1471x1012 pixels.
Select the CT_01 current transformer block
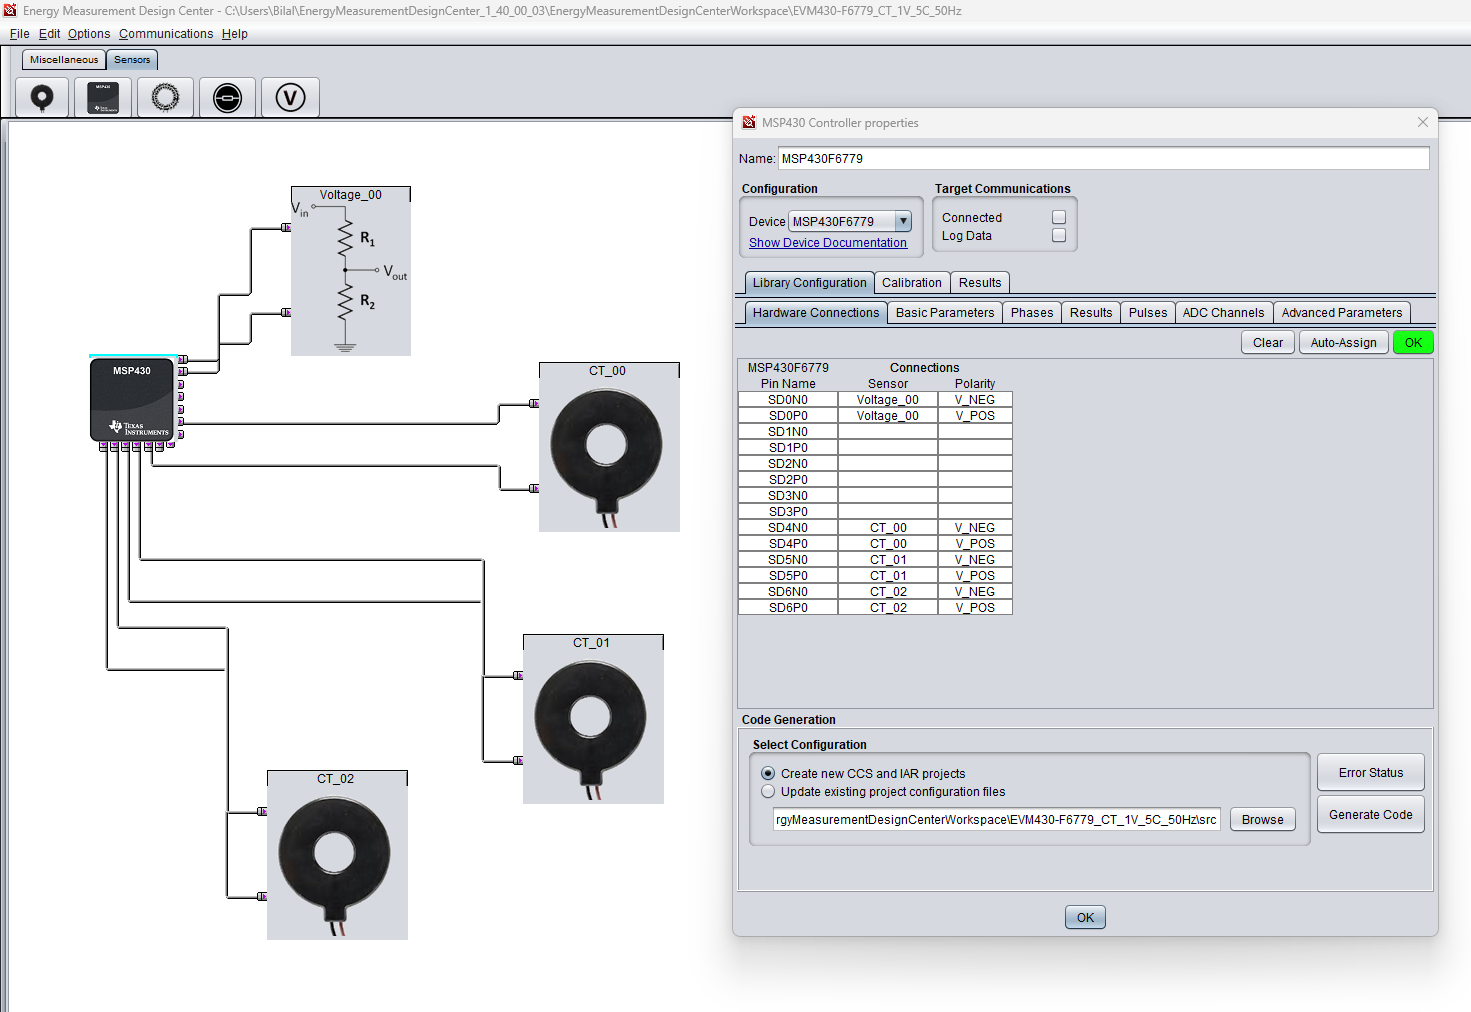593,719
